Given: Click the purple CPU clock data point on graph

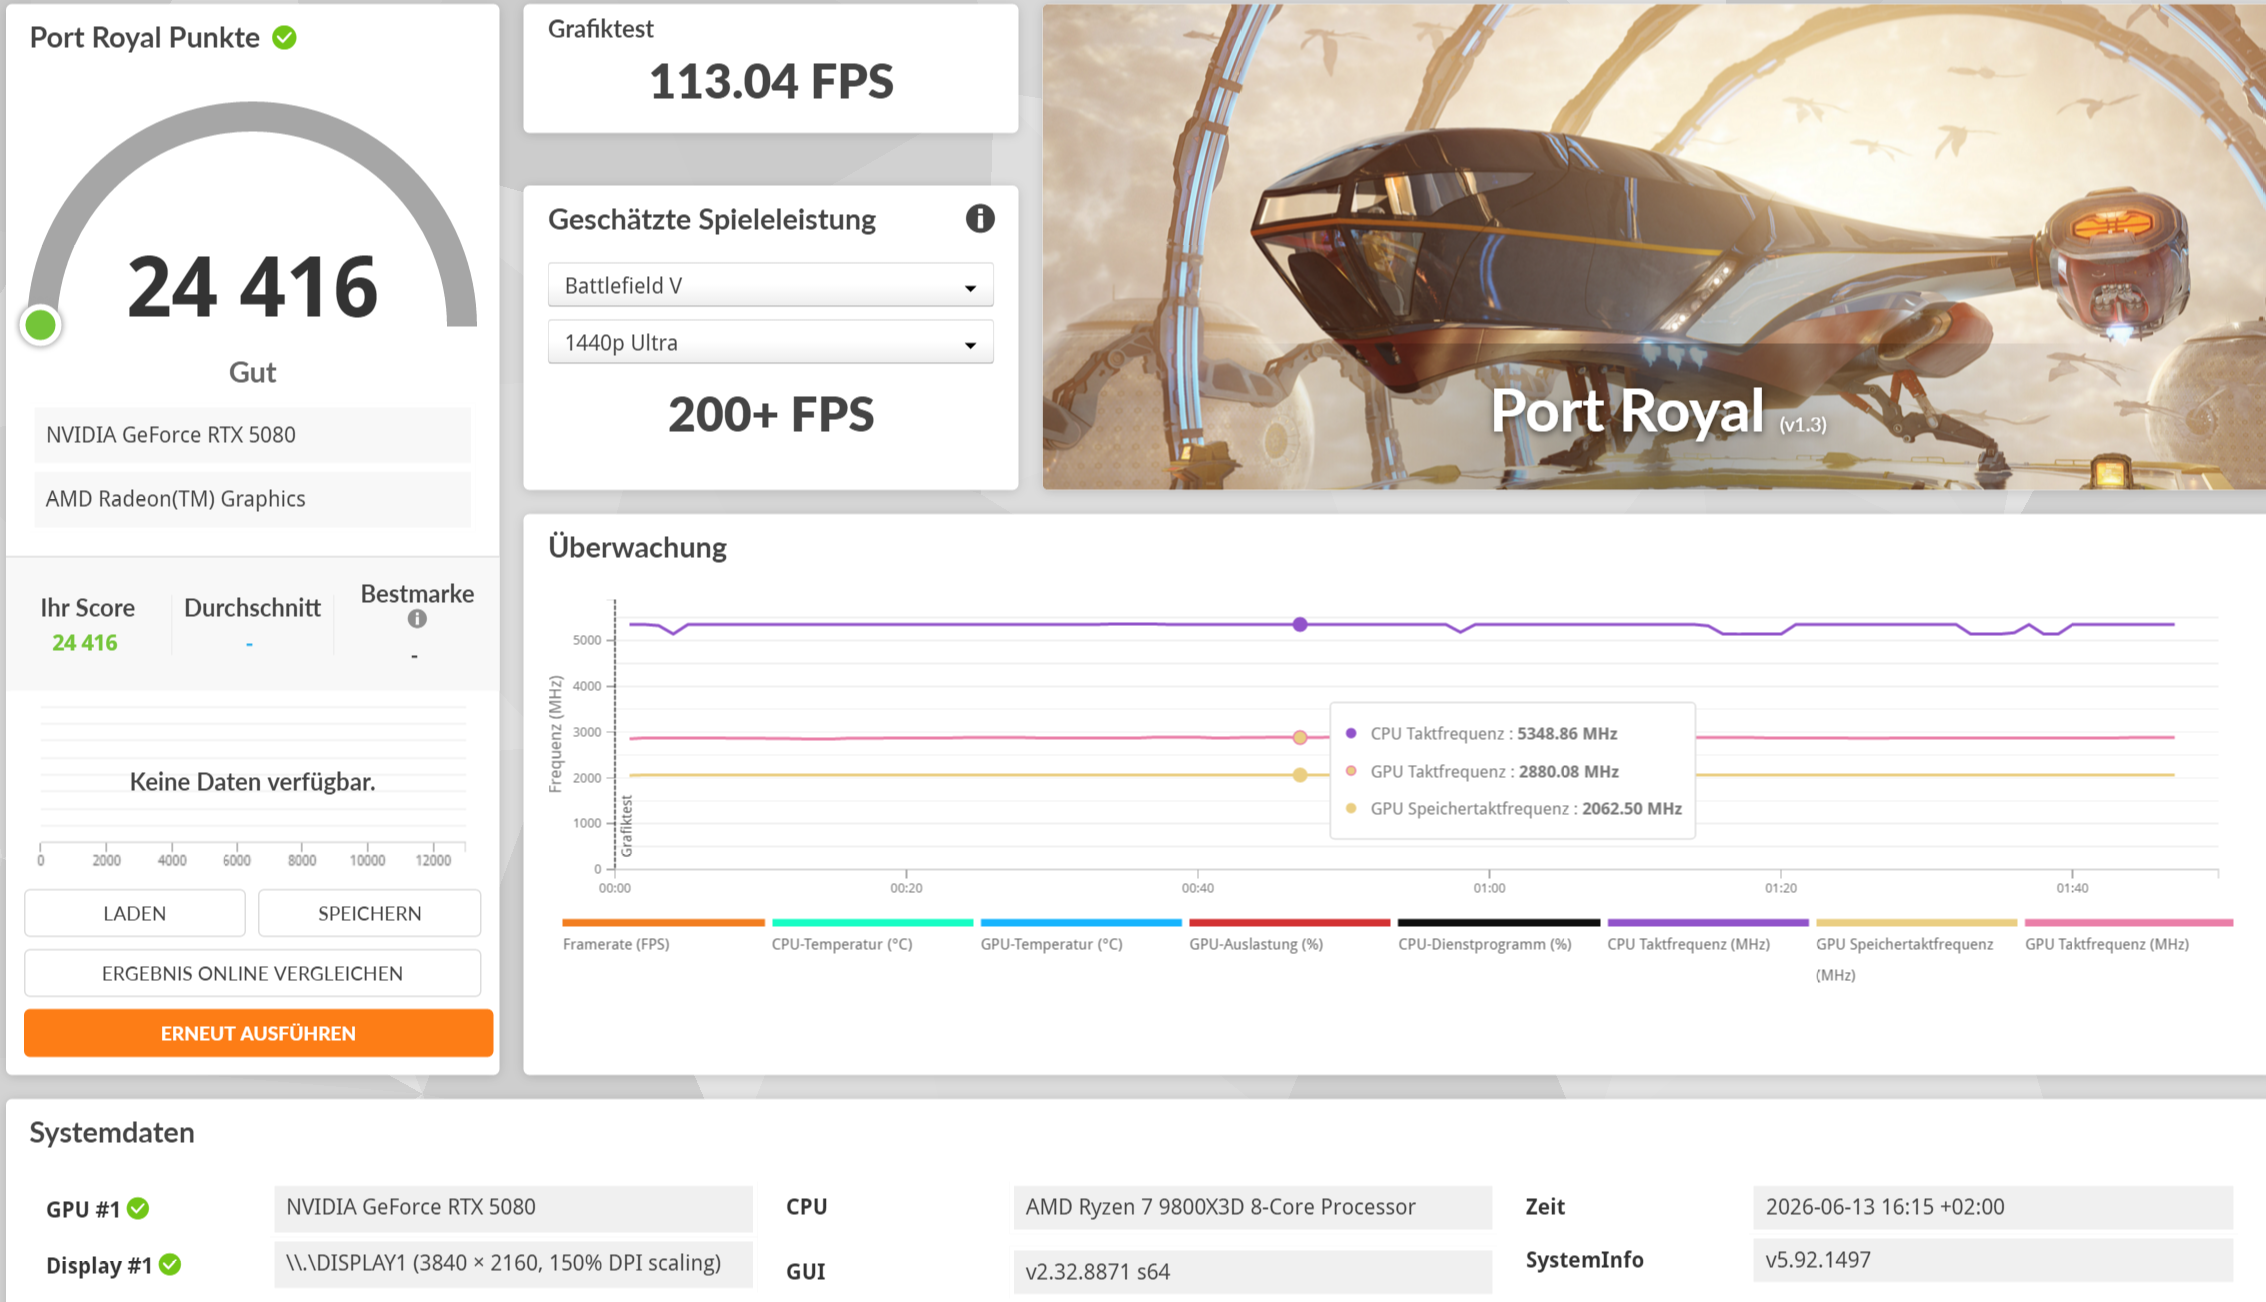Looking at the screenshot, I should pyautogui.click(x=1300, y=624).
